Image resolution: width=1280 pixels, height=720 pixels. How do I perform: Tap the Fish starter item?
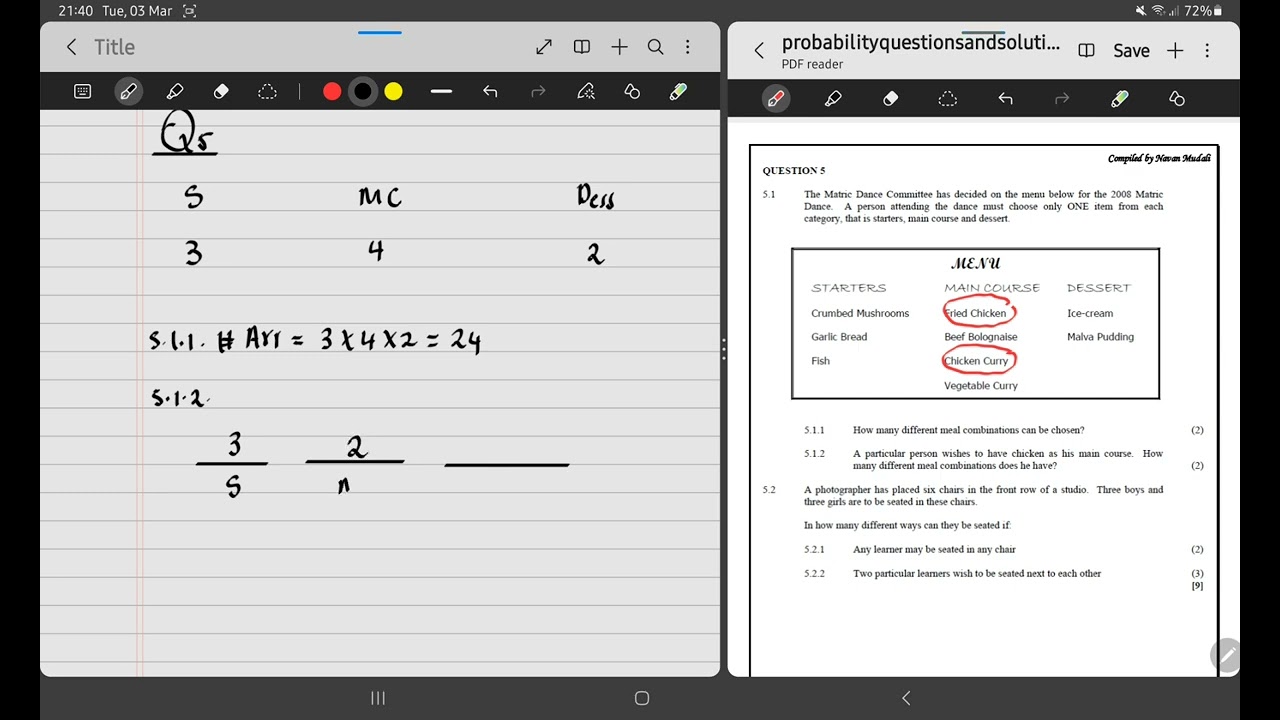coord(820,361)
